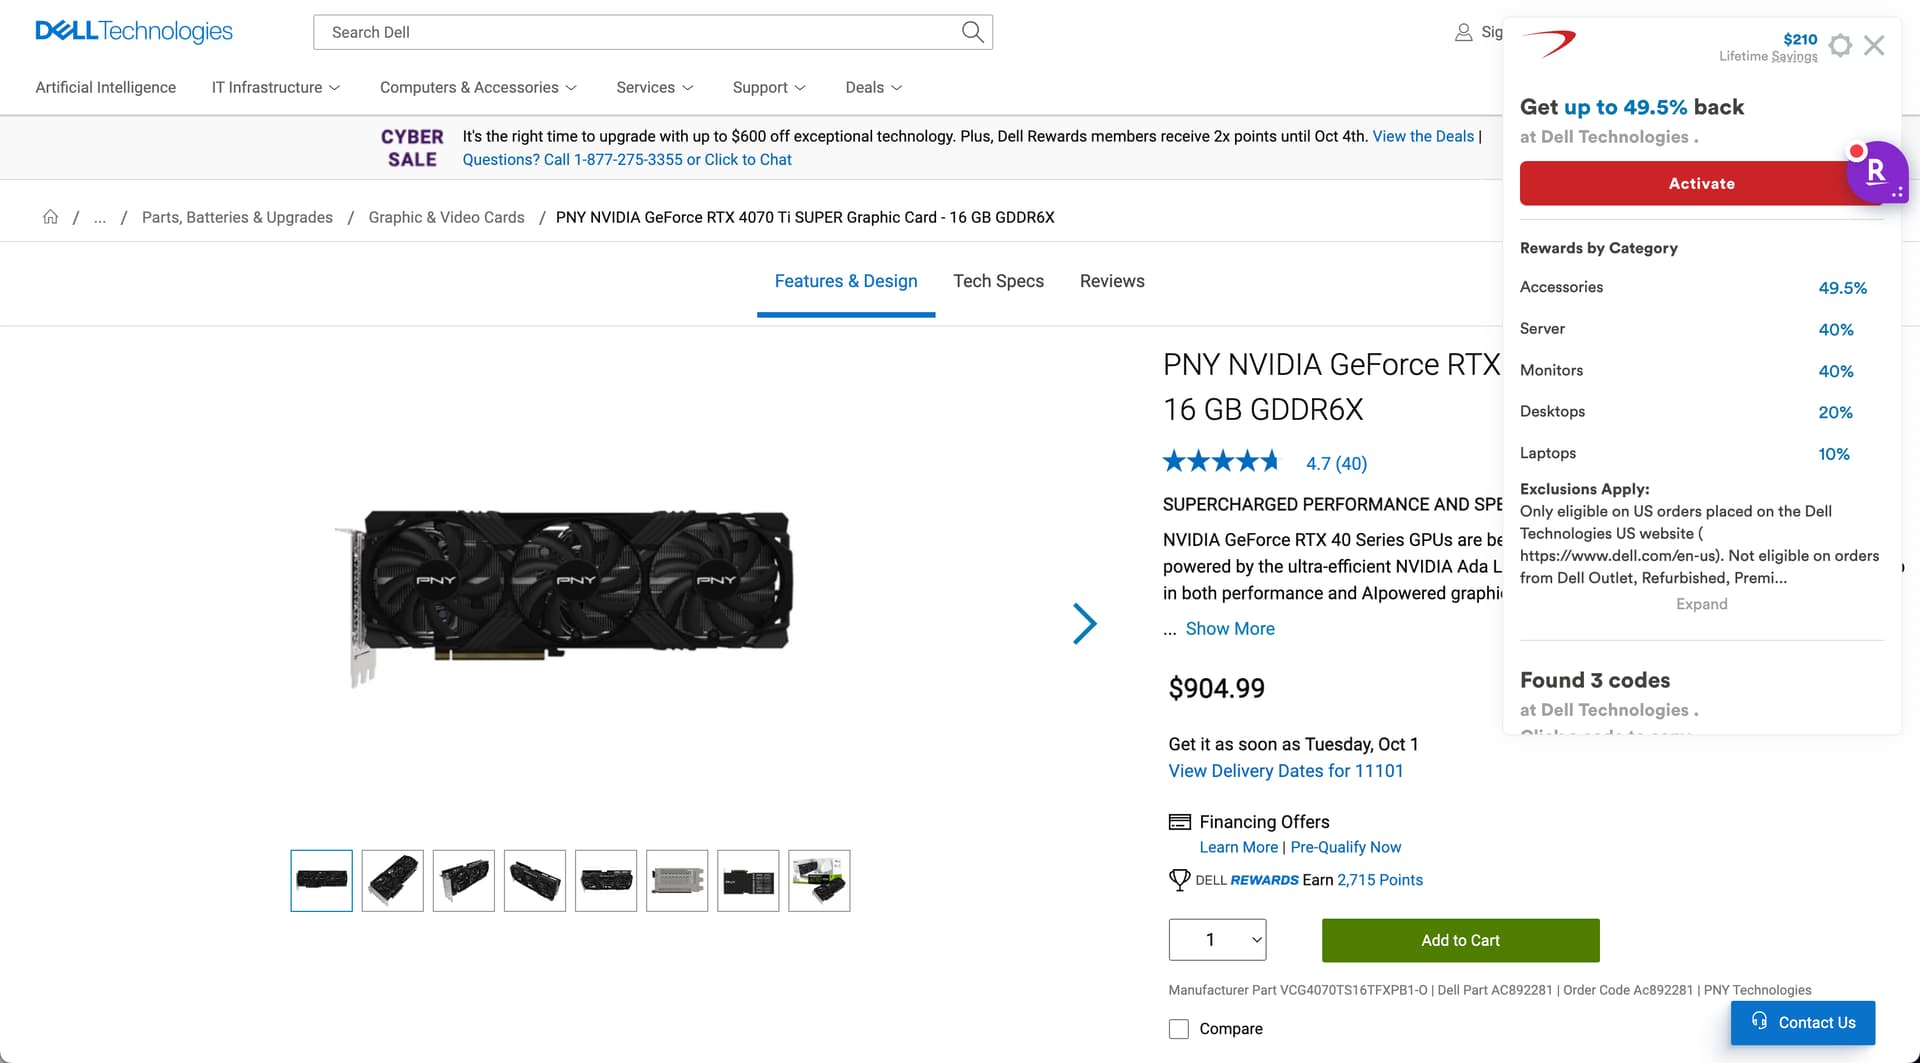Viewport: 1920px width, 1063px height.
Task: Expand the IT Infrastructure menu
Action: (x=276, y=87)
